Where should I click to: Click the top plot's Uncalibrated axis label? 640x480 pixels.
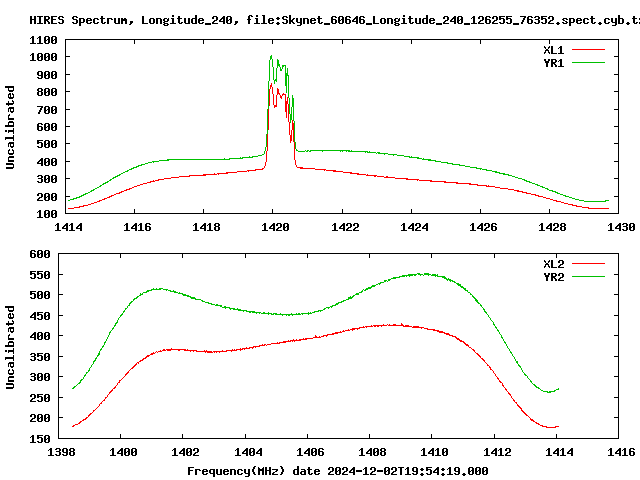tap(10, 127)
